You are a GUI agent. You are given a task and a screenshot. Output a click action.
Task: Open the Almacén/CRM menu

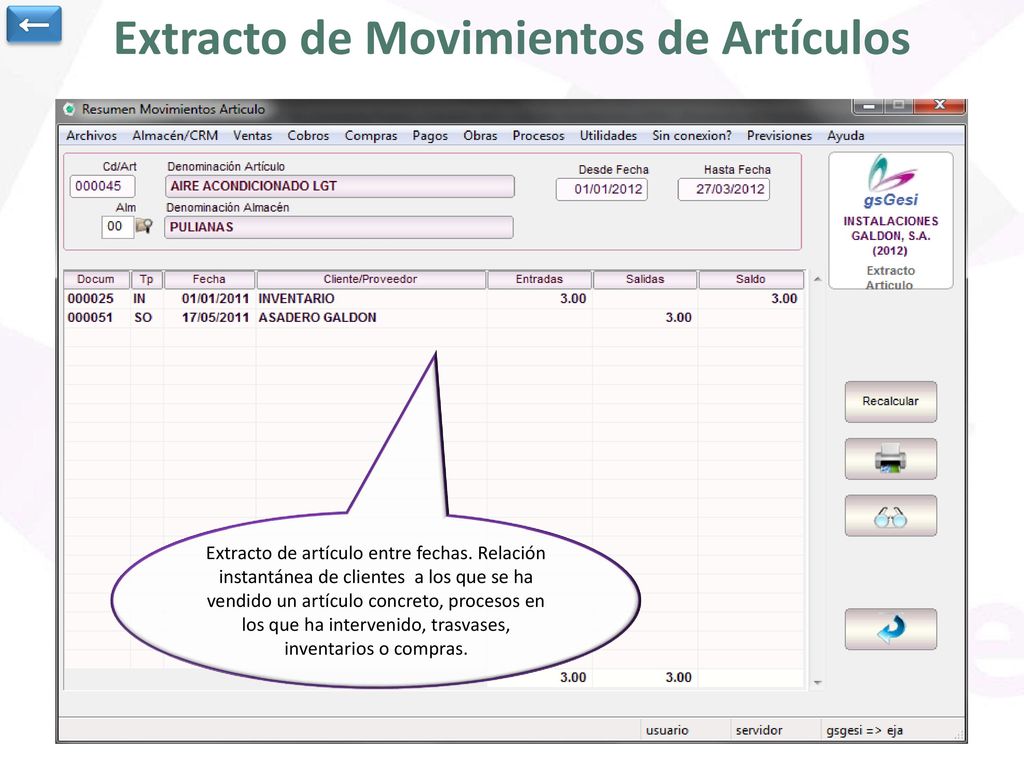[175, 136]
